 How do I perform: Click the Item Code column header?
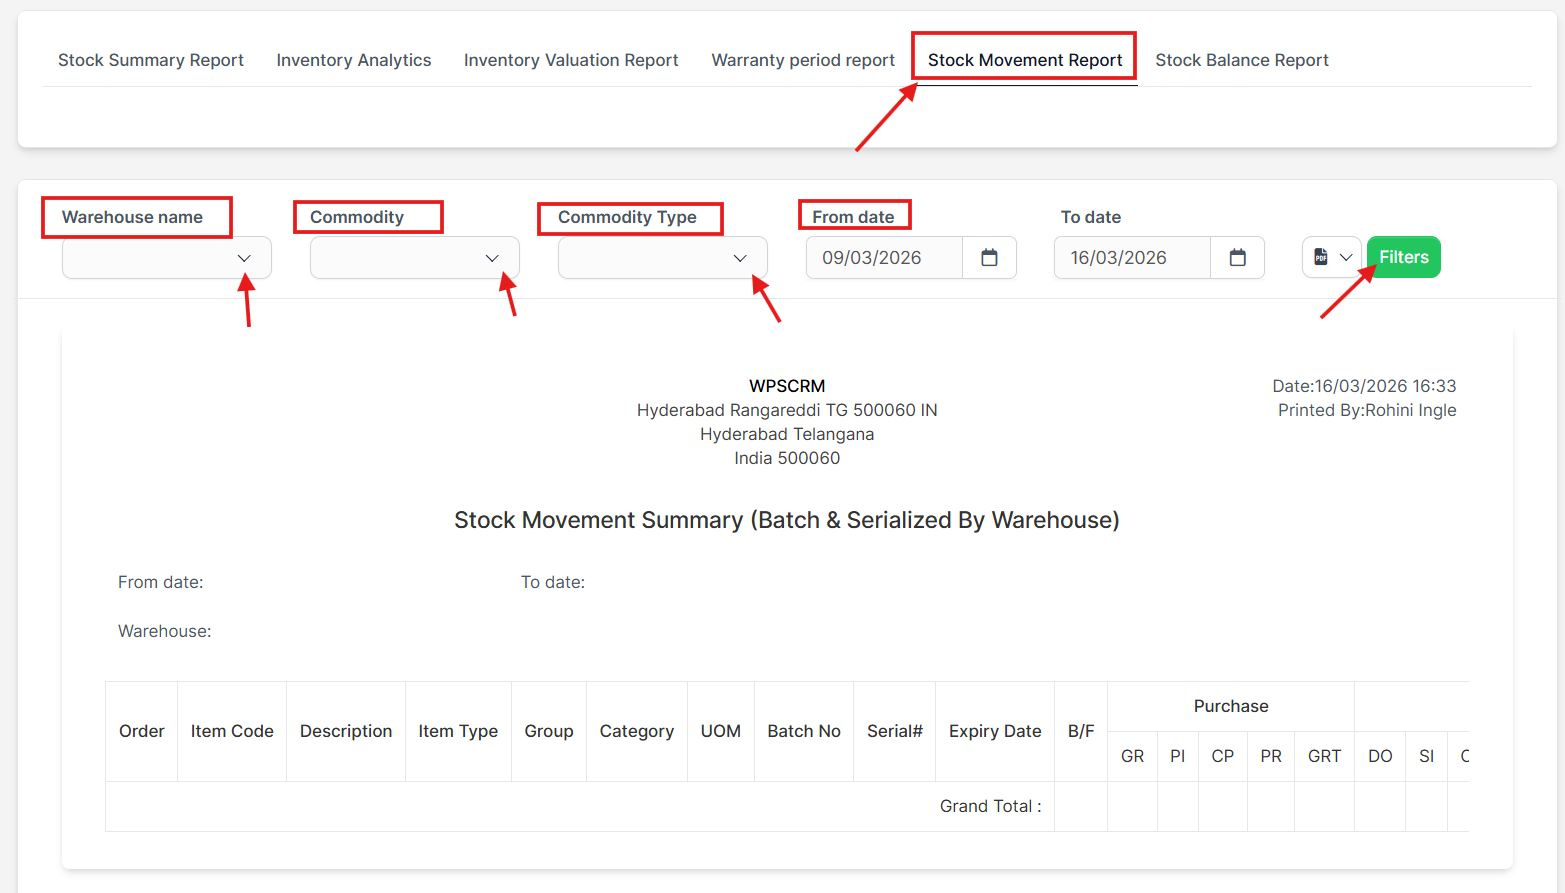point(232,731)
